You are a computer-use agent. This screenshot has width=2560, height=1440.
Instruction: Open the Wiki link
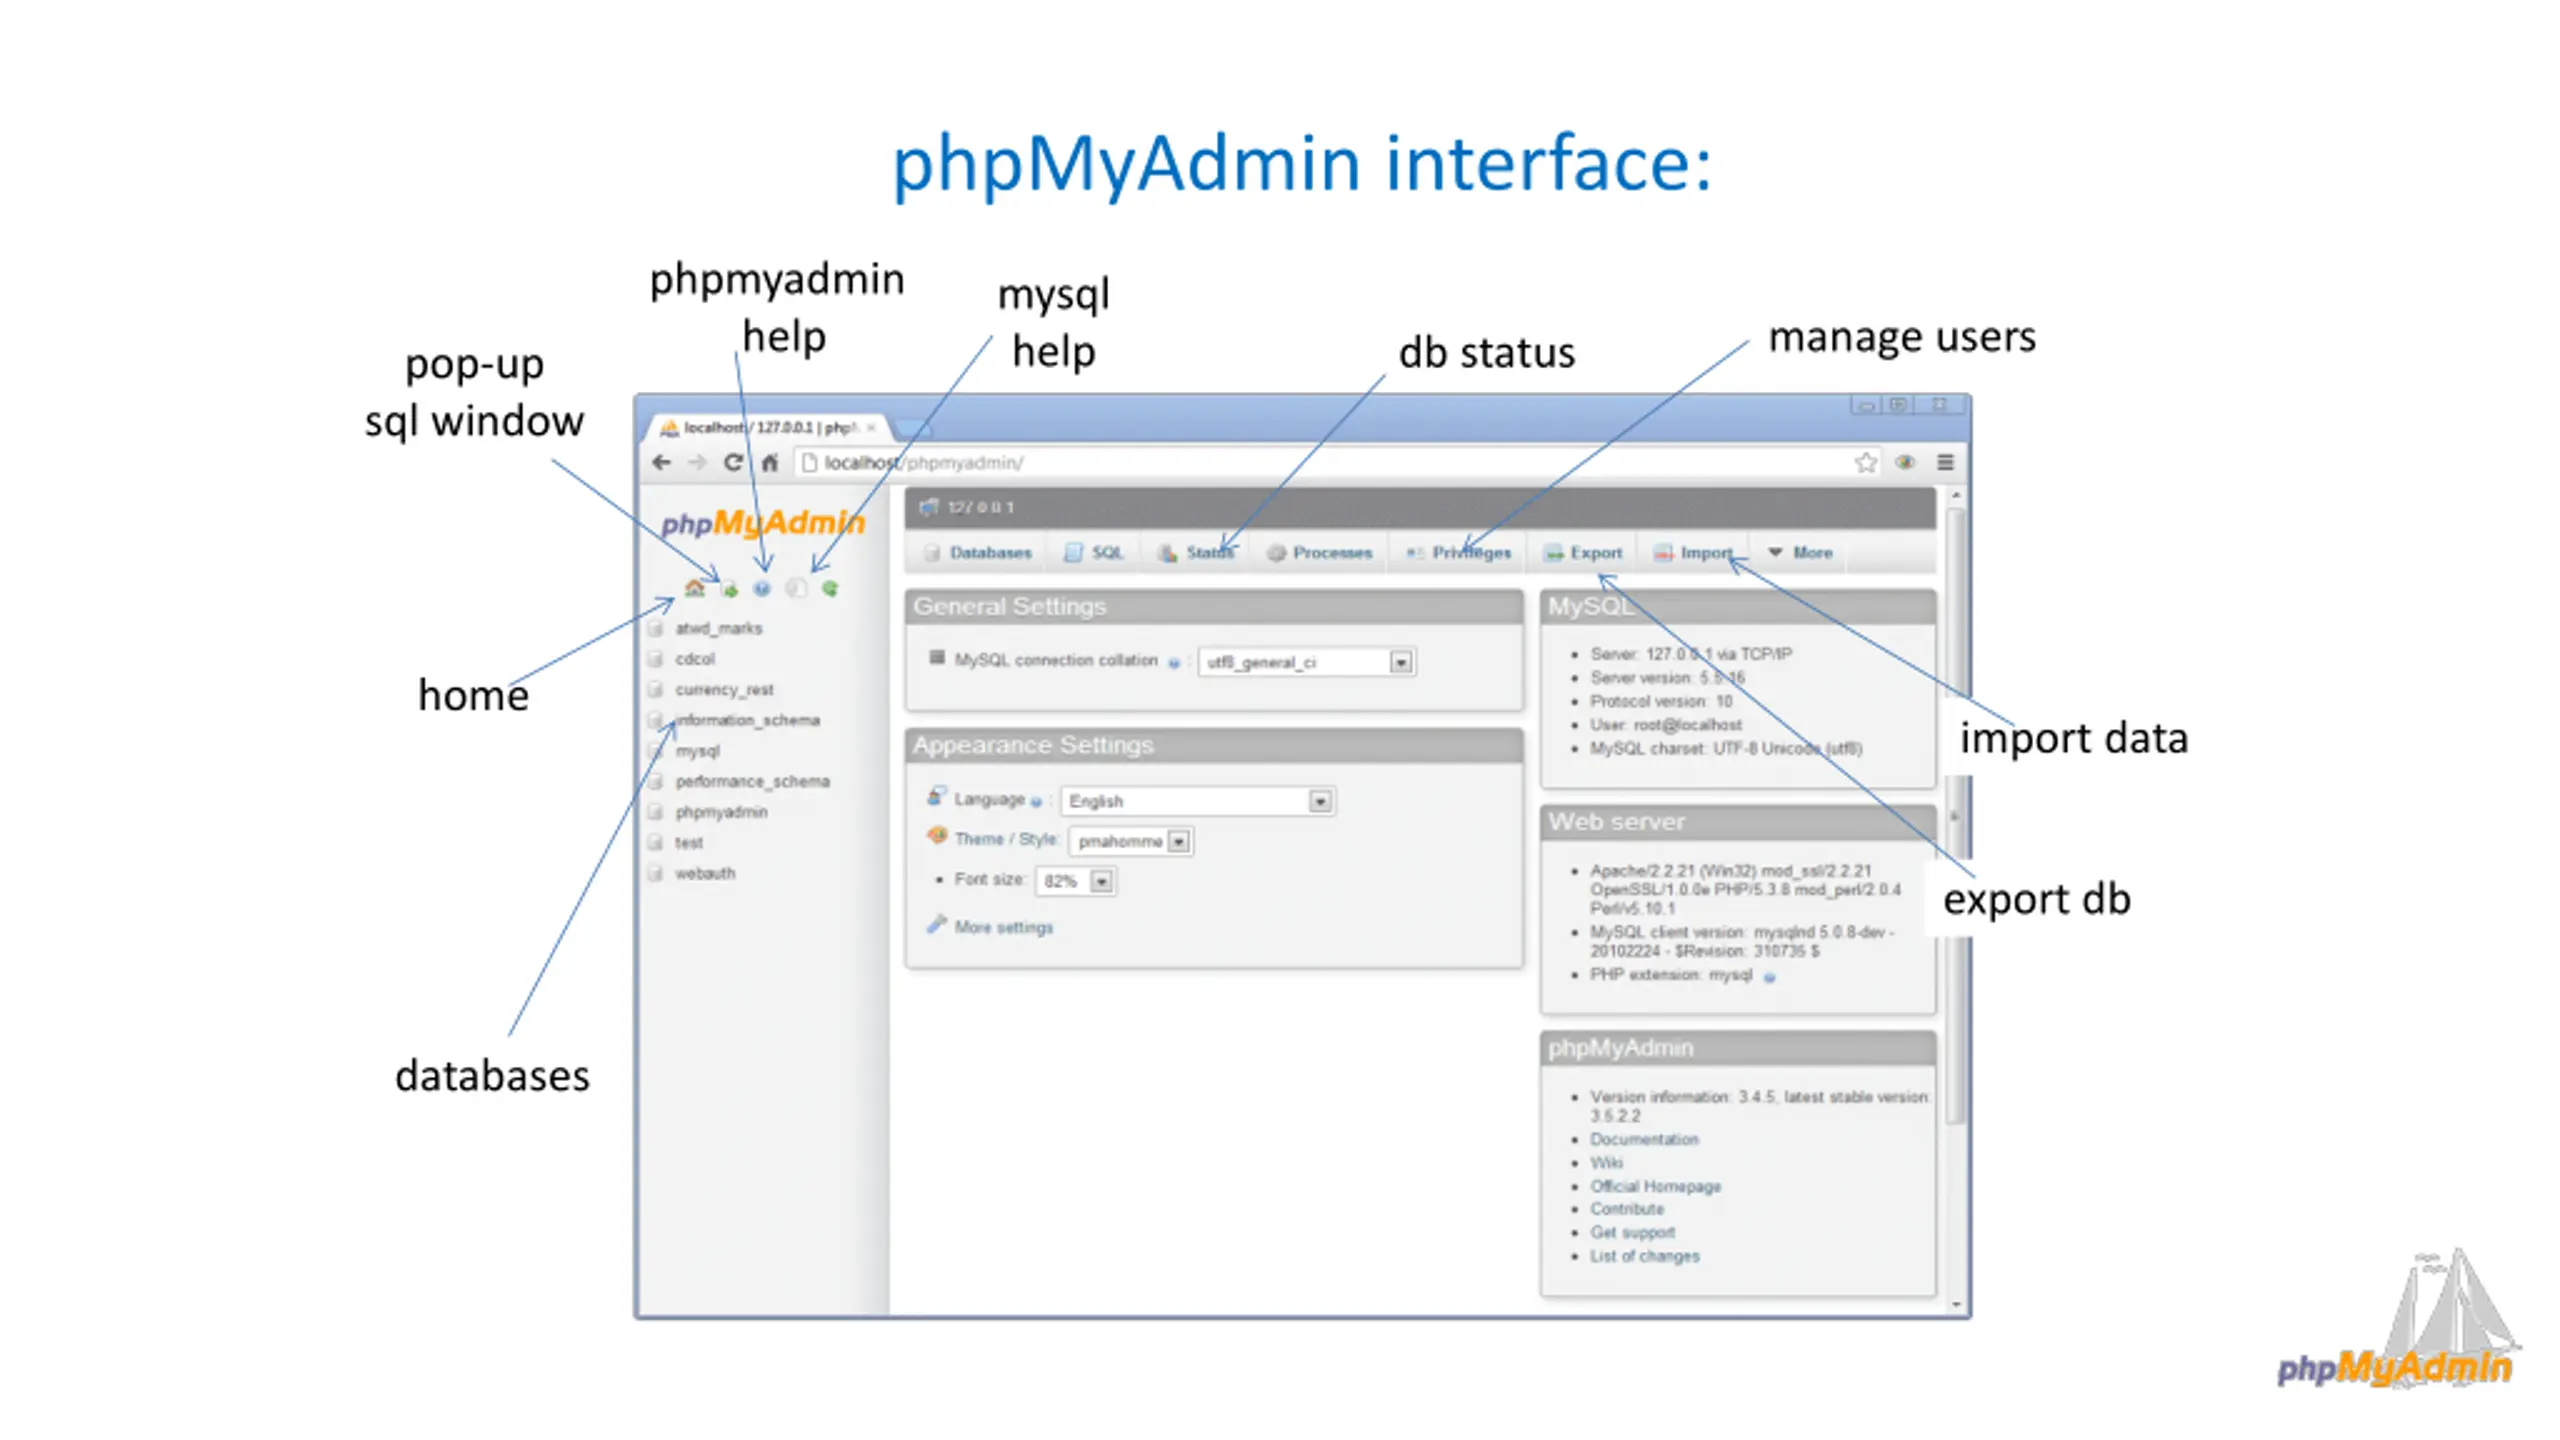click(1606, 1162)
